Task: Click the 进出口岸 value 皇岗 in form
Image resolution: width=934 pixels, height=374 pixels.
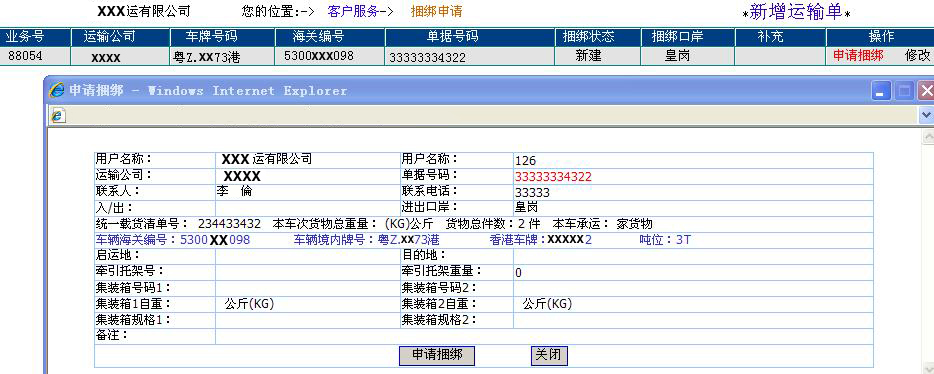Action: [527, 207]
